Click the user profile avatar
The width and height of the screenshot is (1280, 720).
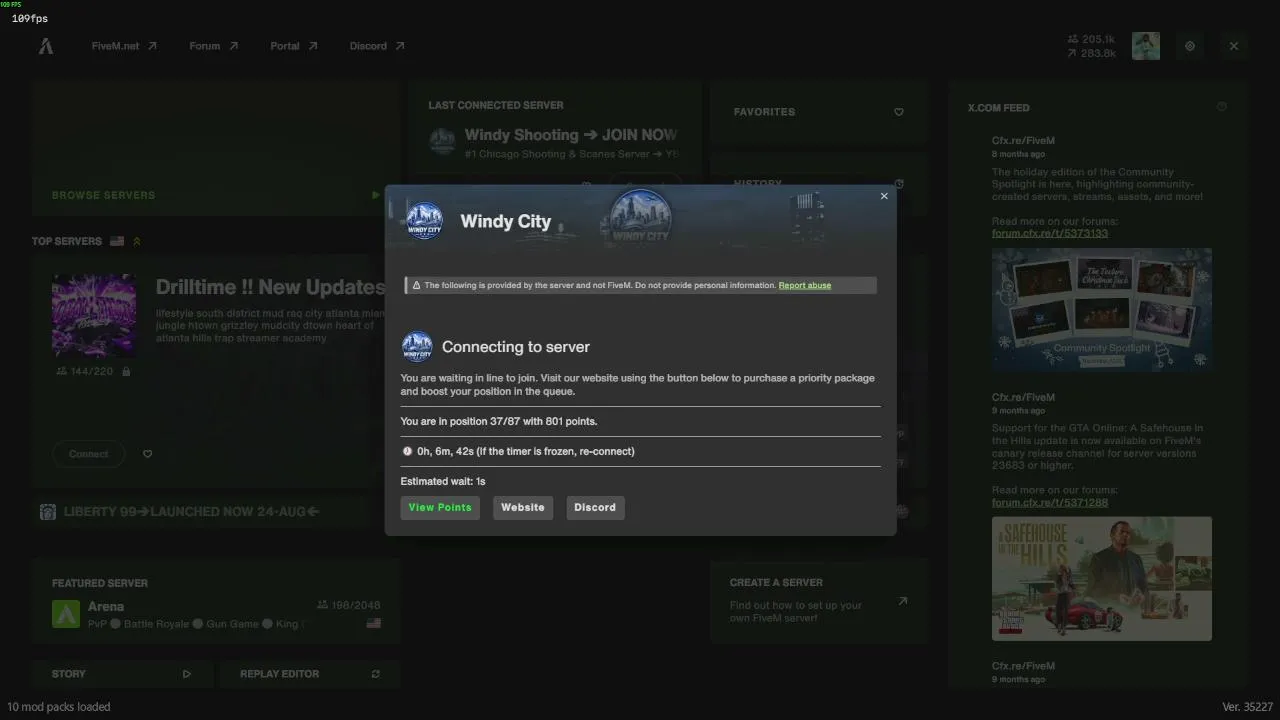[1146, 46]
